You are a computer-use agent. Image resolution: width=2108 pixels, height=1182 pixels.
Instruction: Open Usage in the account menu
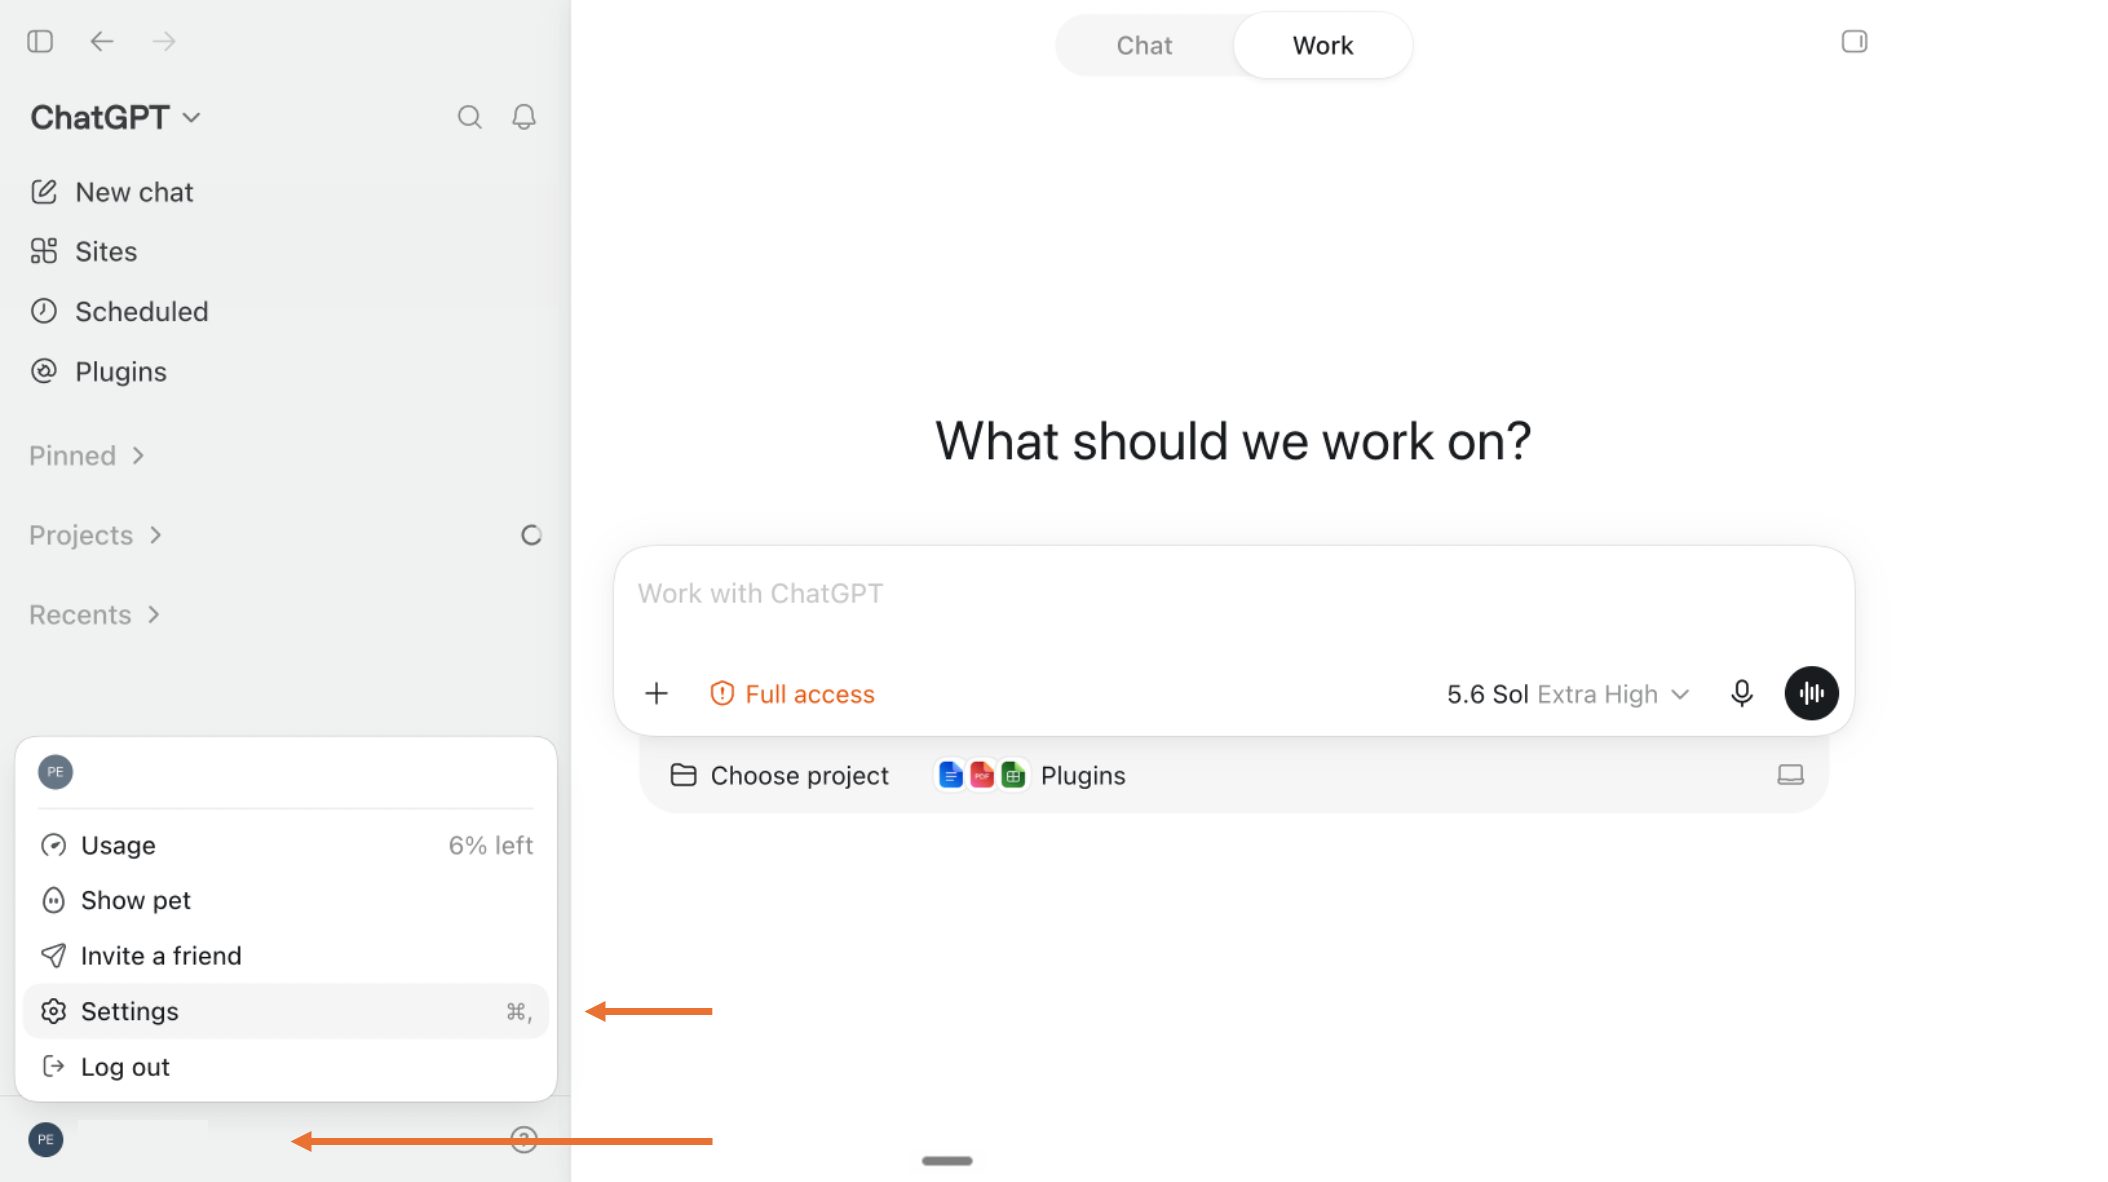(286, 845)
